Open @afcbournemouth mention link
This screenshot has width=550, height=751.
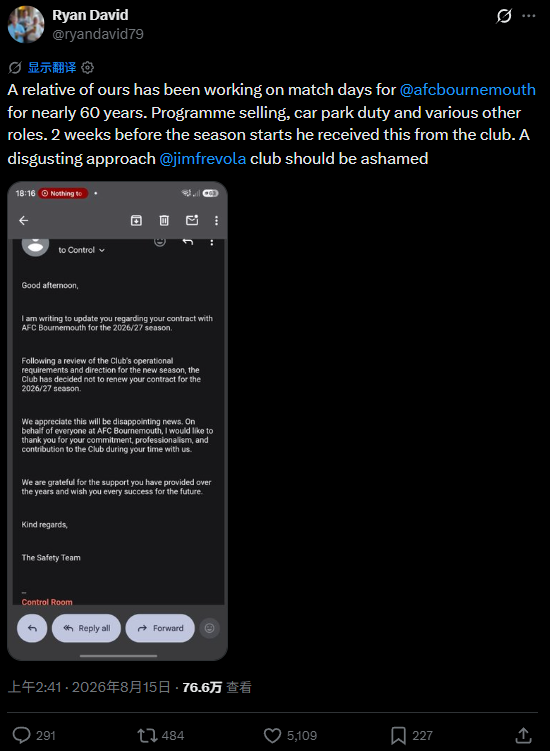tap(468, 90)
